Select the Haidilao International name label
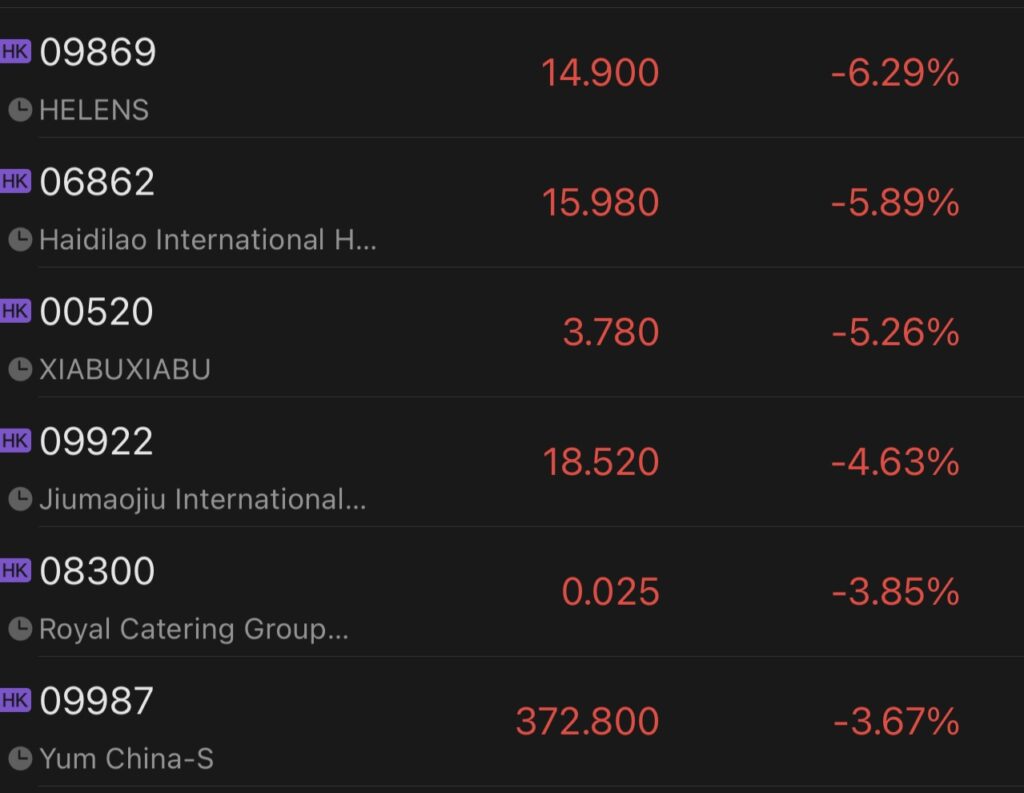 pos(208,240)
